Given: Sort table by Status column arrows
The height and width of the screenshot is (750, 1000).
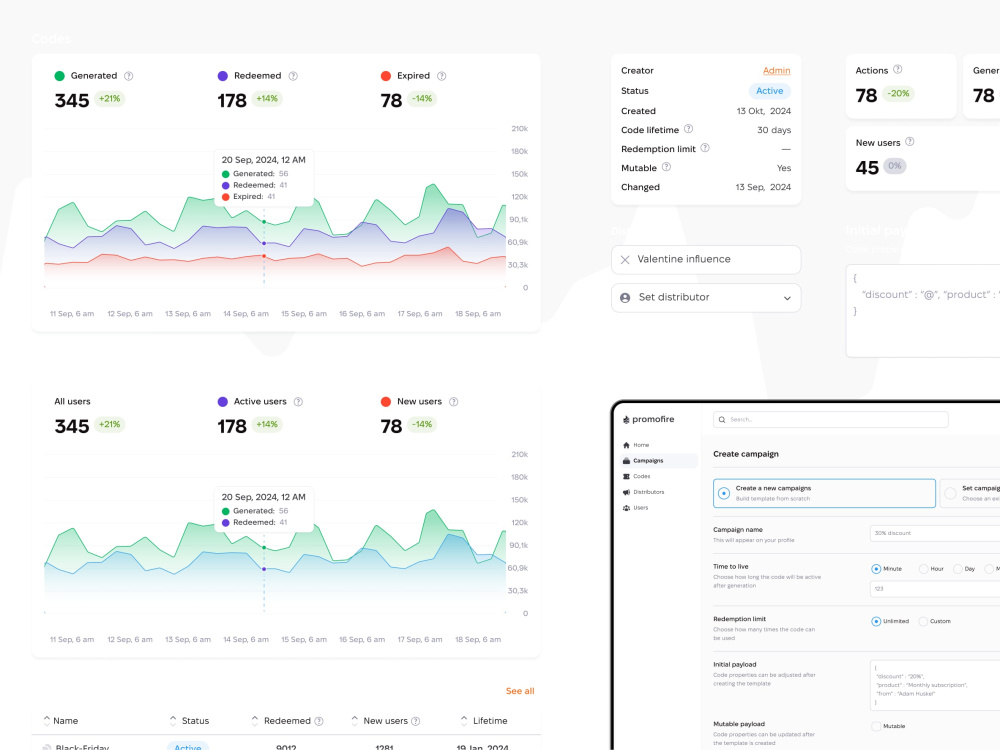Looking at the screenshot, I should (173, 721).
